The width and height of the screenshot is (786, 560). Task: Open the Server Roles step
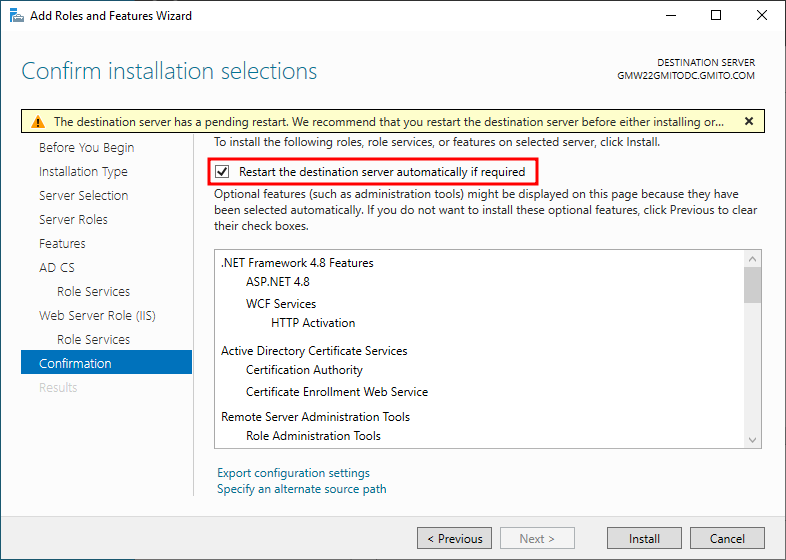click(73, 220)
